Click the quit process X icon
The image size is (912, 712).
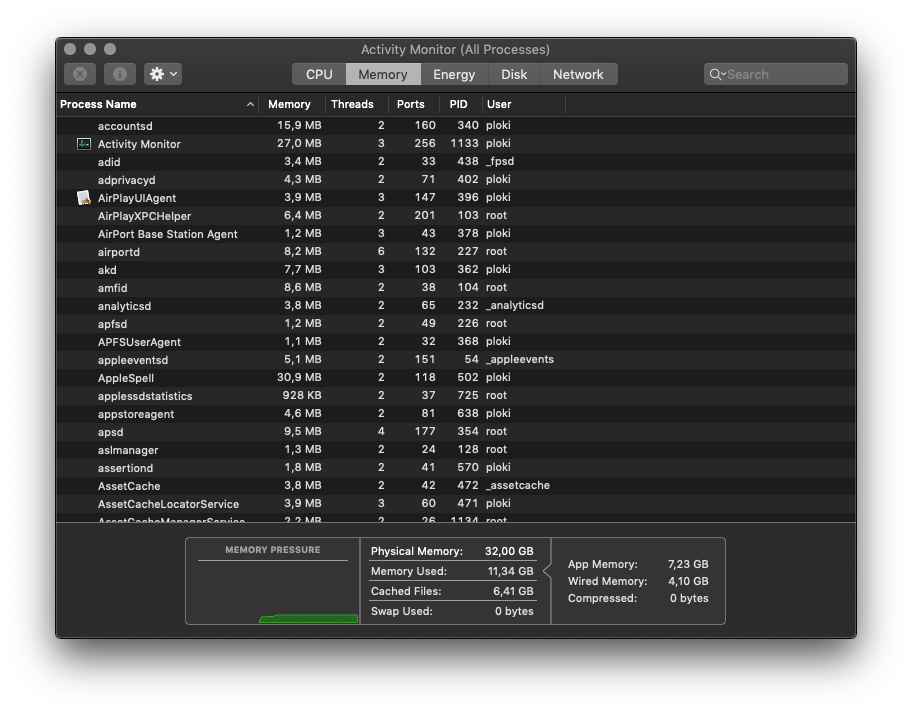coord(80,74)
